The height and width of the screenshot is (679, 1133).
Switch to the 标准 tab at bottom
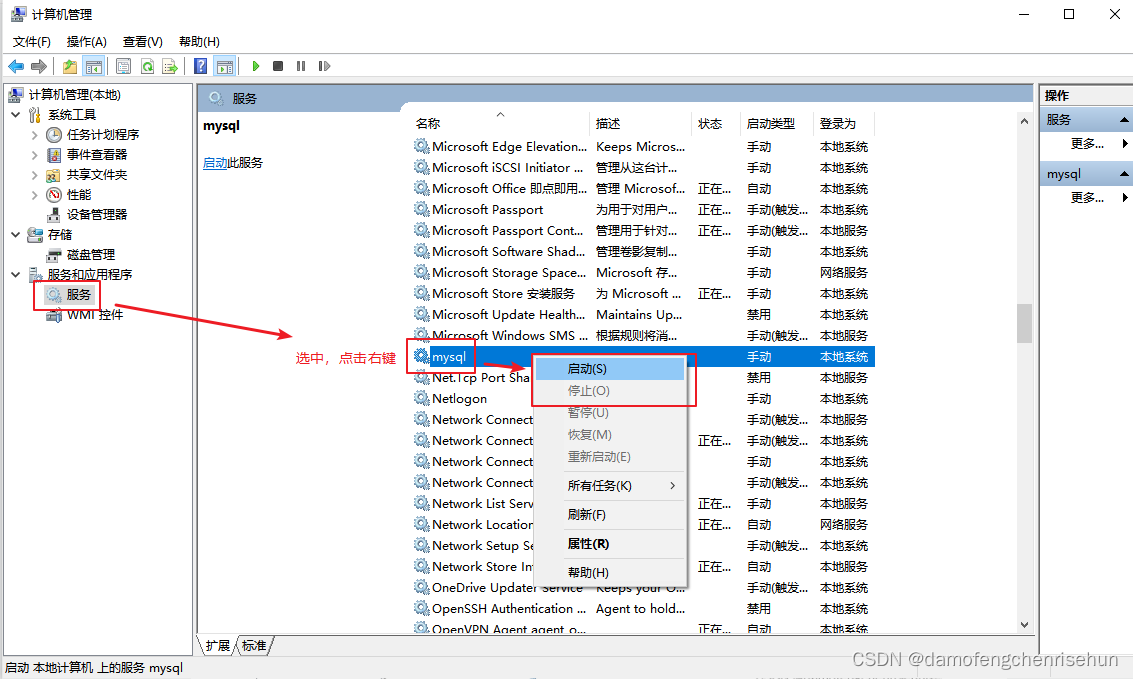pyautogui.click(x=255, y=645)
